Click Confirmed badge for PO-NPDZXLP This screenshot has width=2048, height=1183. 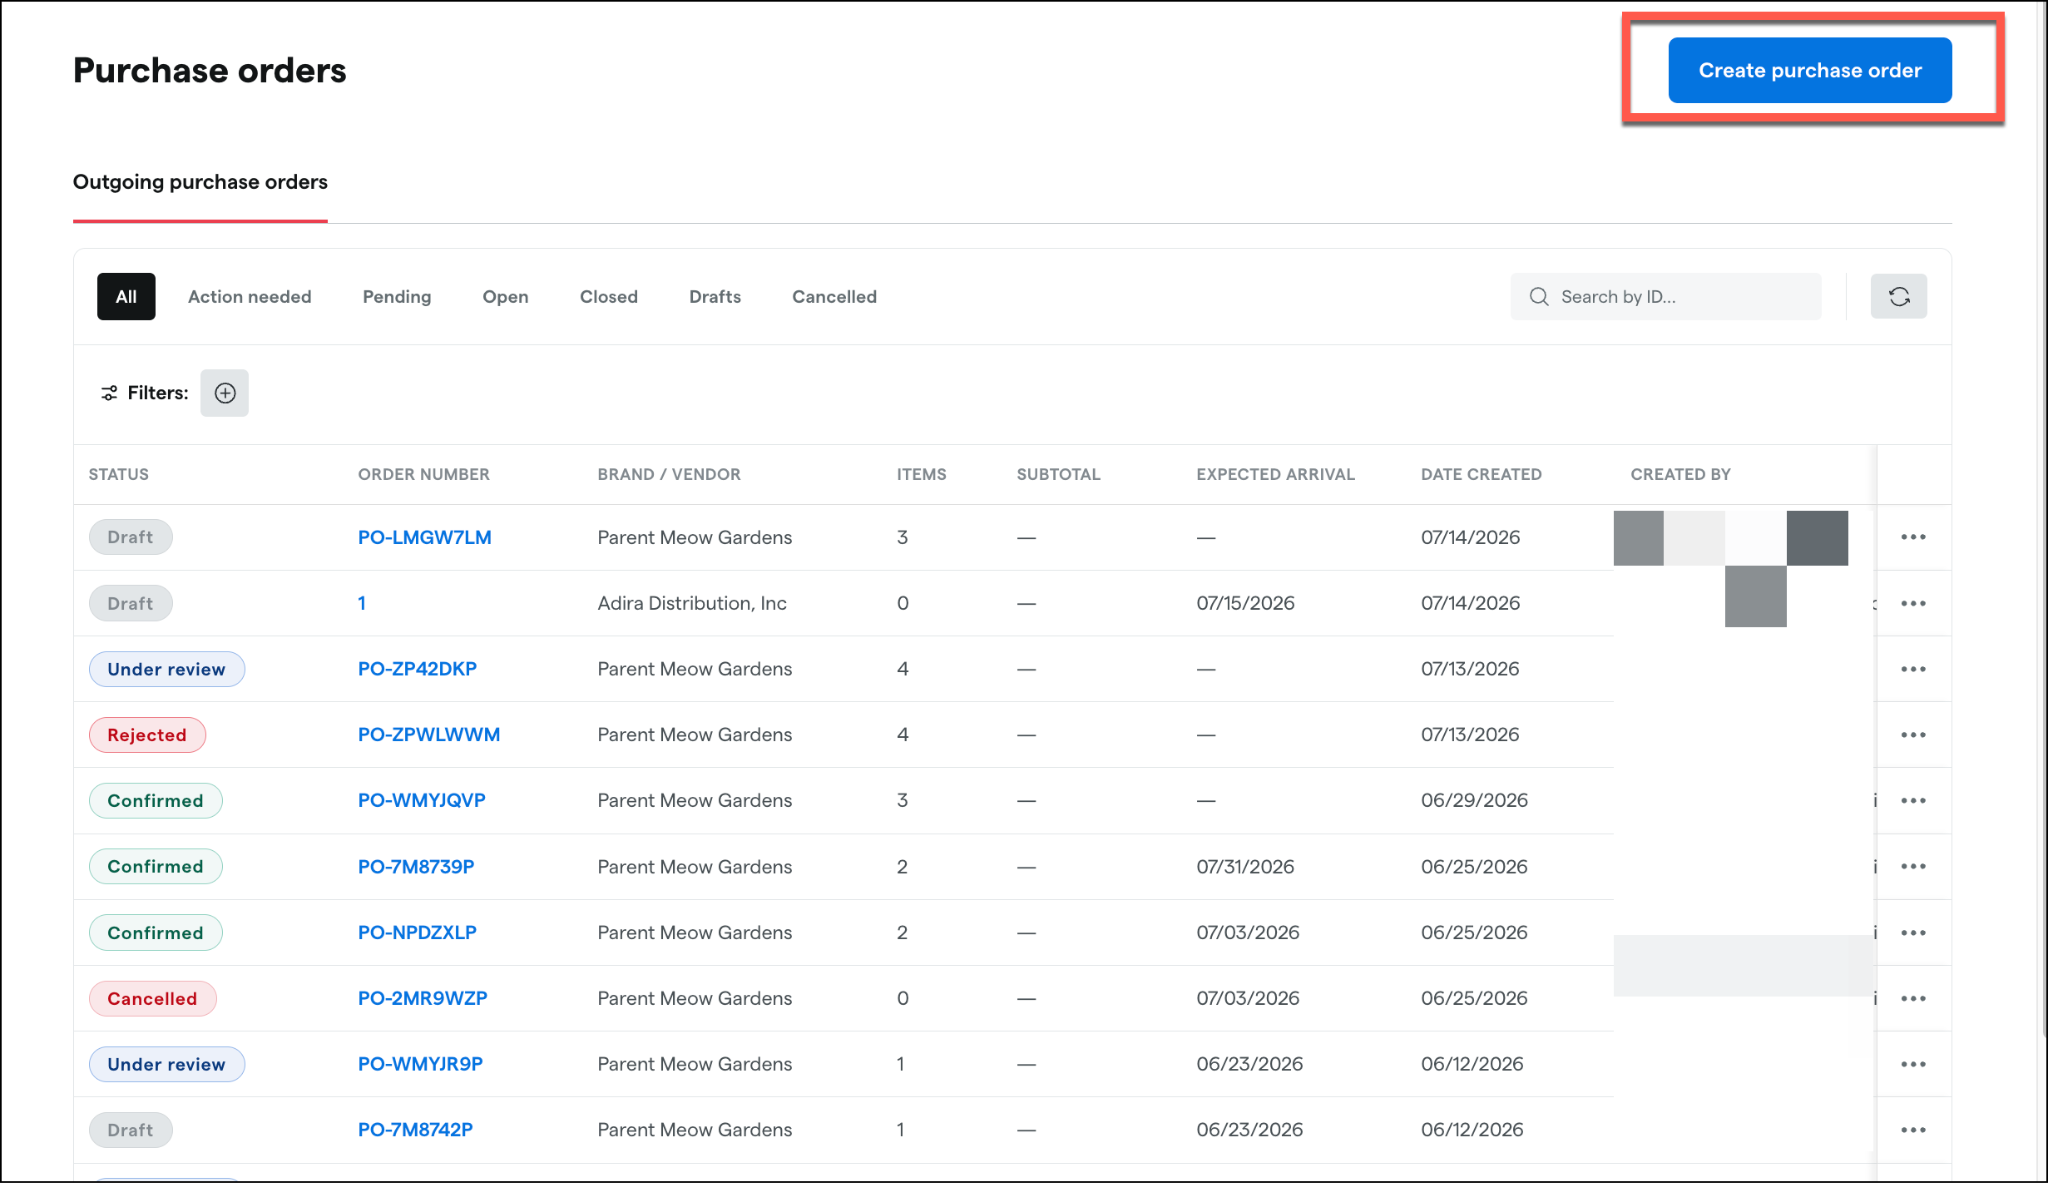tap(155, 933)
